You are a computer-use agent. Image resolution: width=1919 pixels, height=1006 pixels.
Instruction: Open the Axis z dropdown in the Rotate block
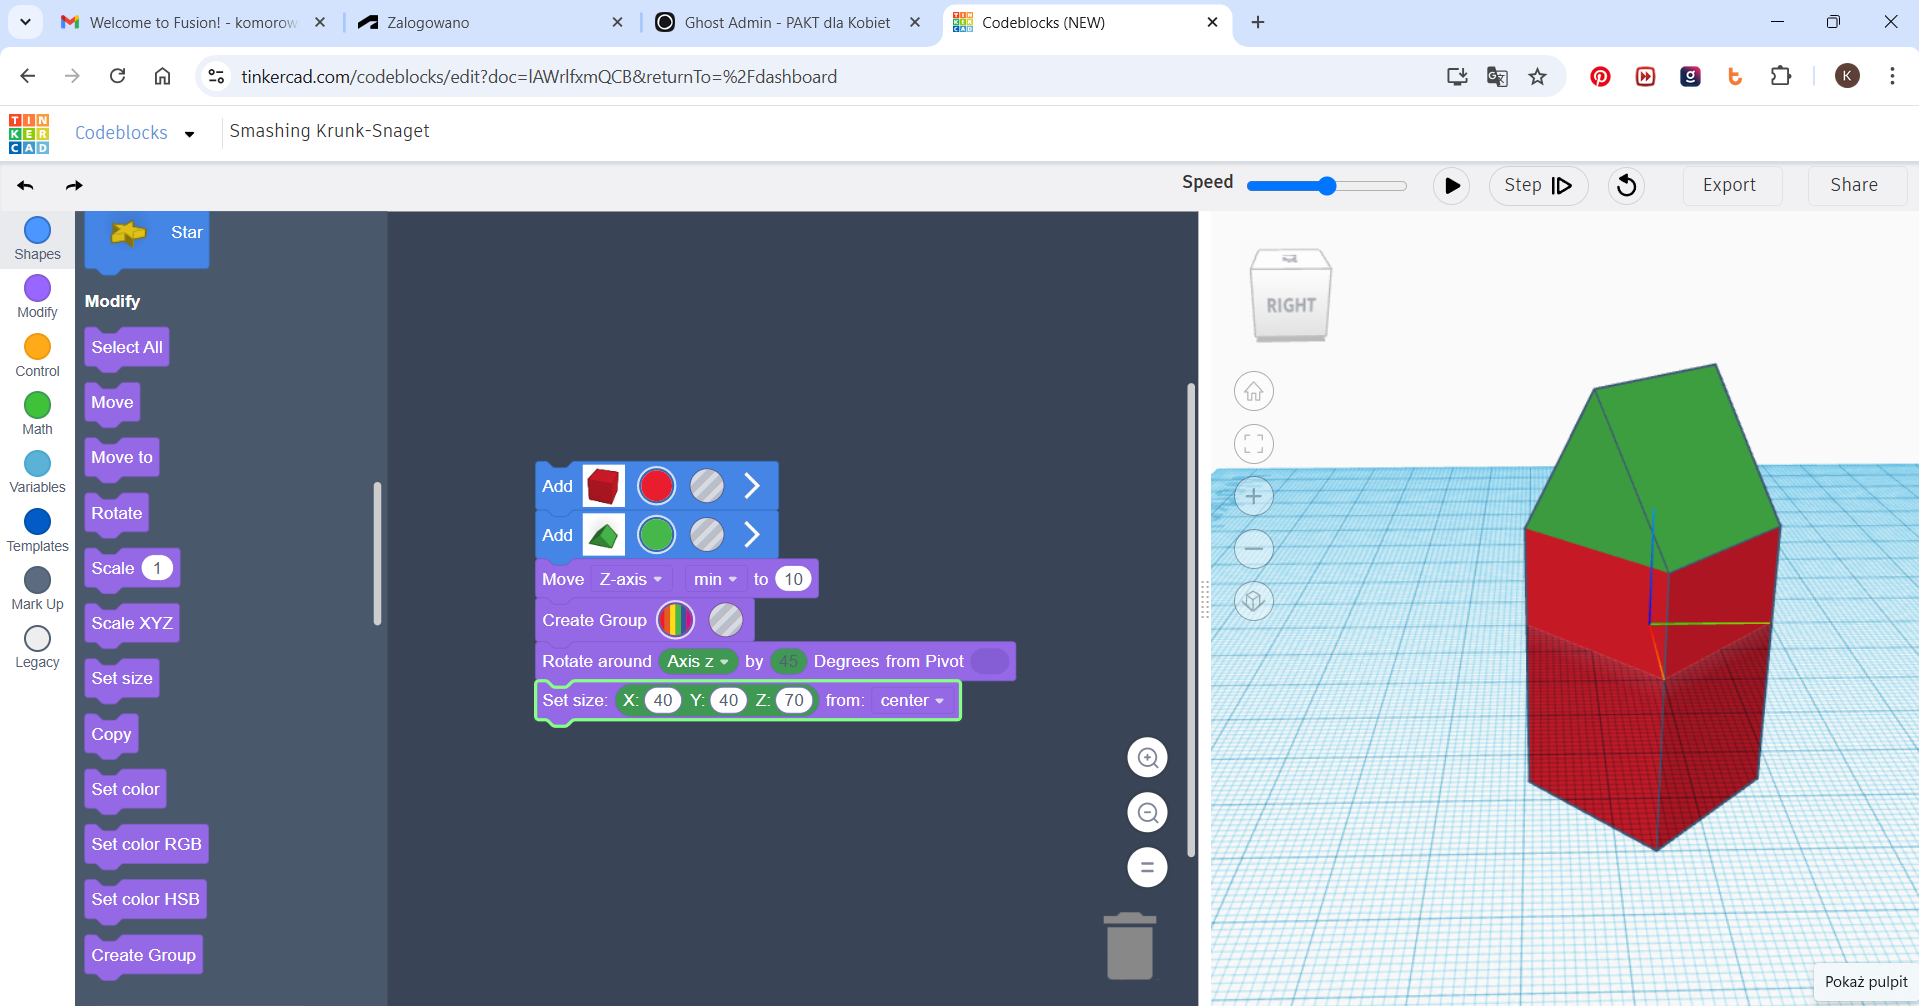tap(698, 661)
